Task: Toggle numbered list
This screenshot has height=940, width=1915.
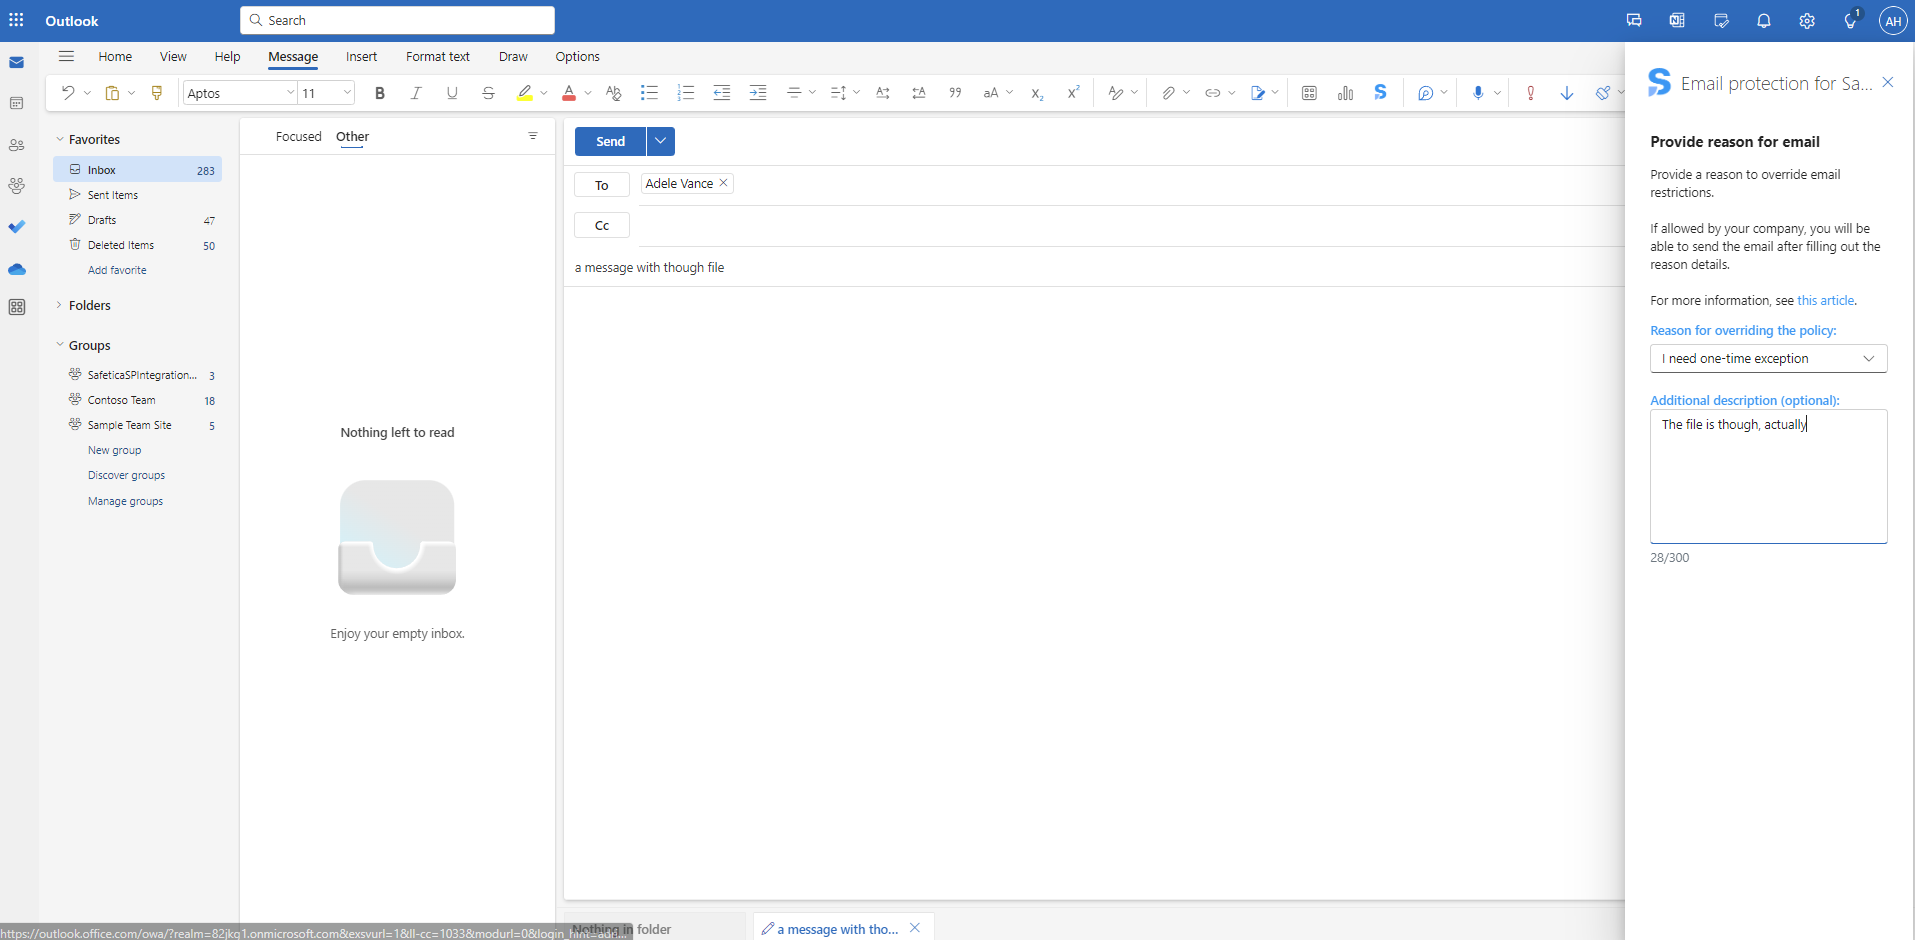Action: coord(685,93)
